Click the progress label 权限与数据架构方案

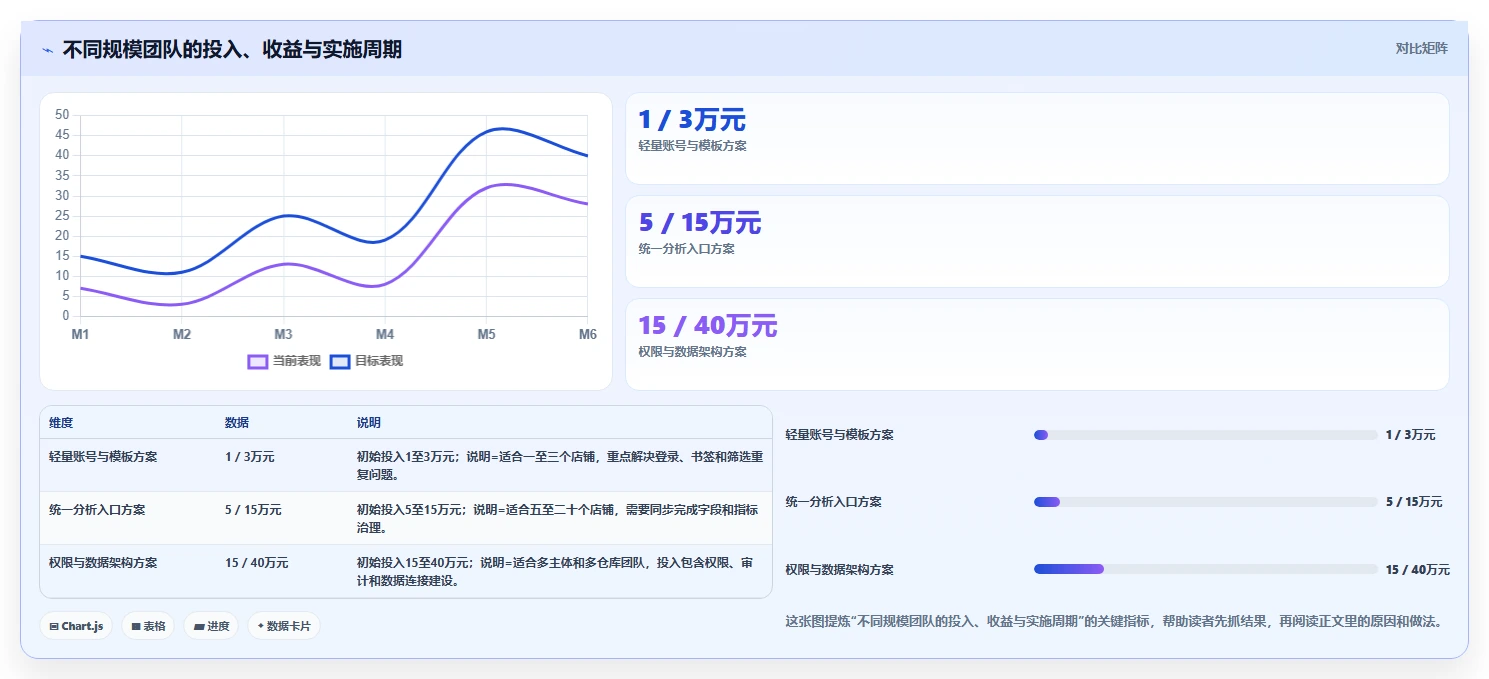click(840, 570)
